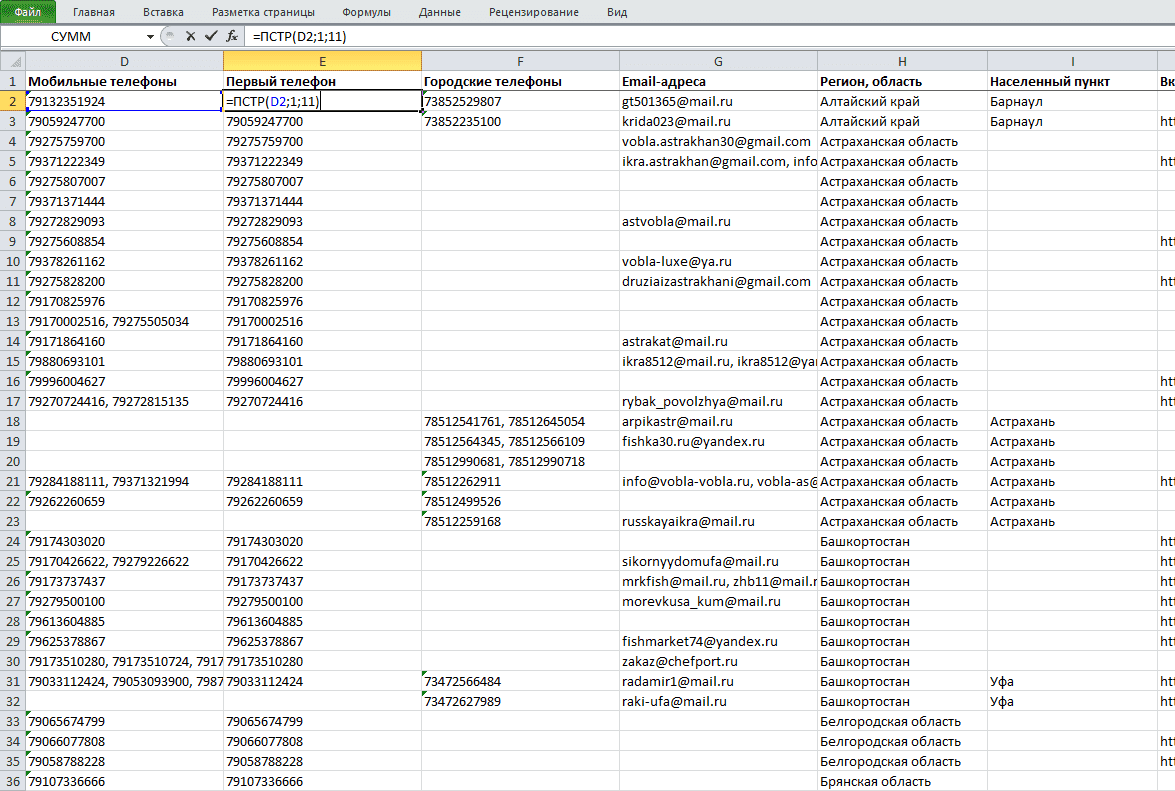Switch to Разметка страницы tab
This screenshot has width=1175, height=791.
[x=263, y=12]
